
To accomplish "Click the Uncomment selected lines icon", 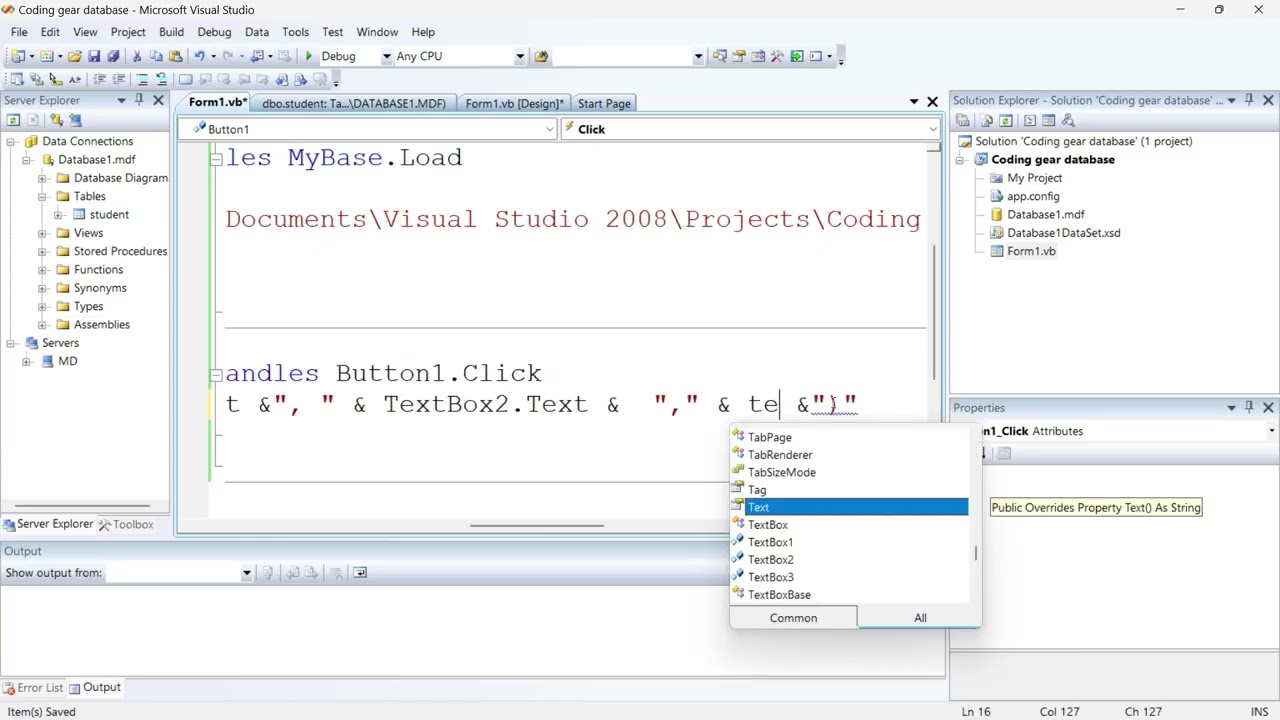I will (161, 79).
